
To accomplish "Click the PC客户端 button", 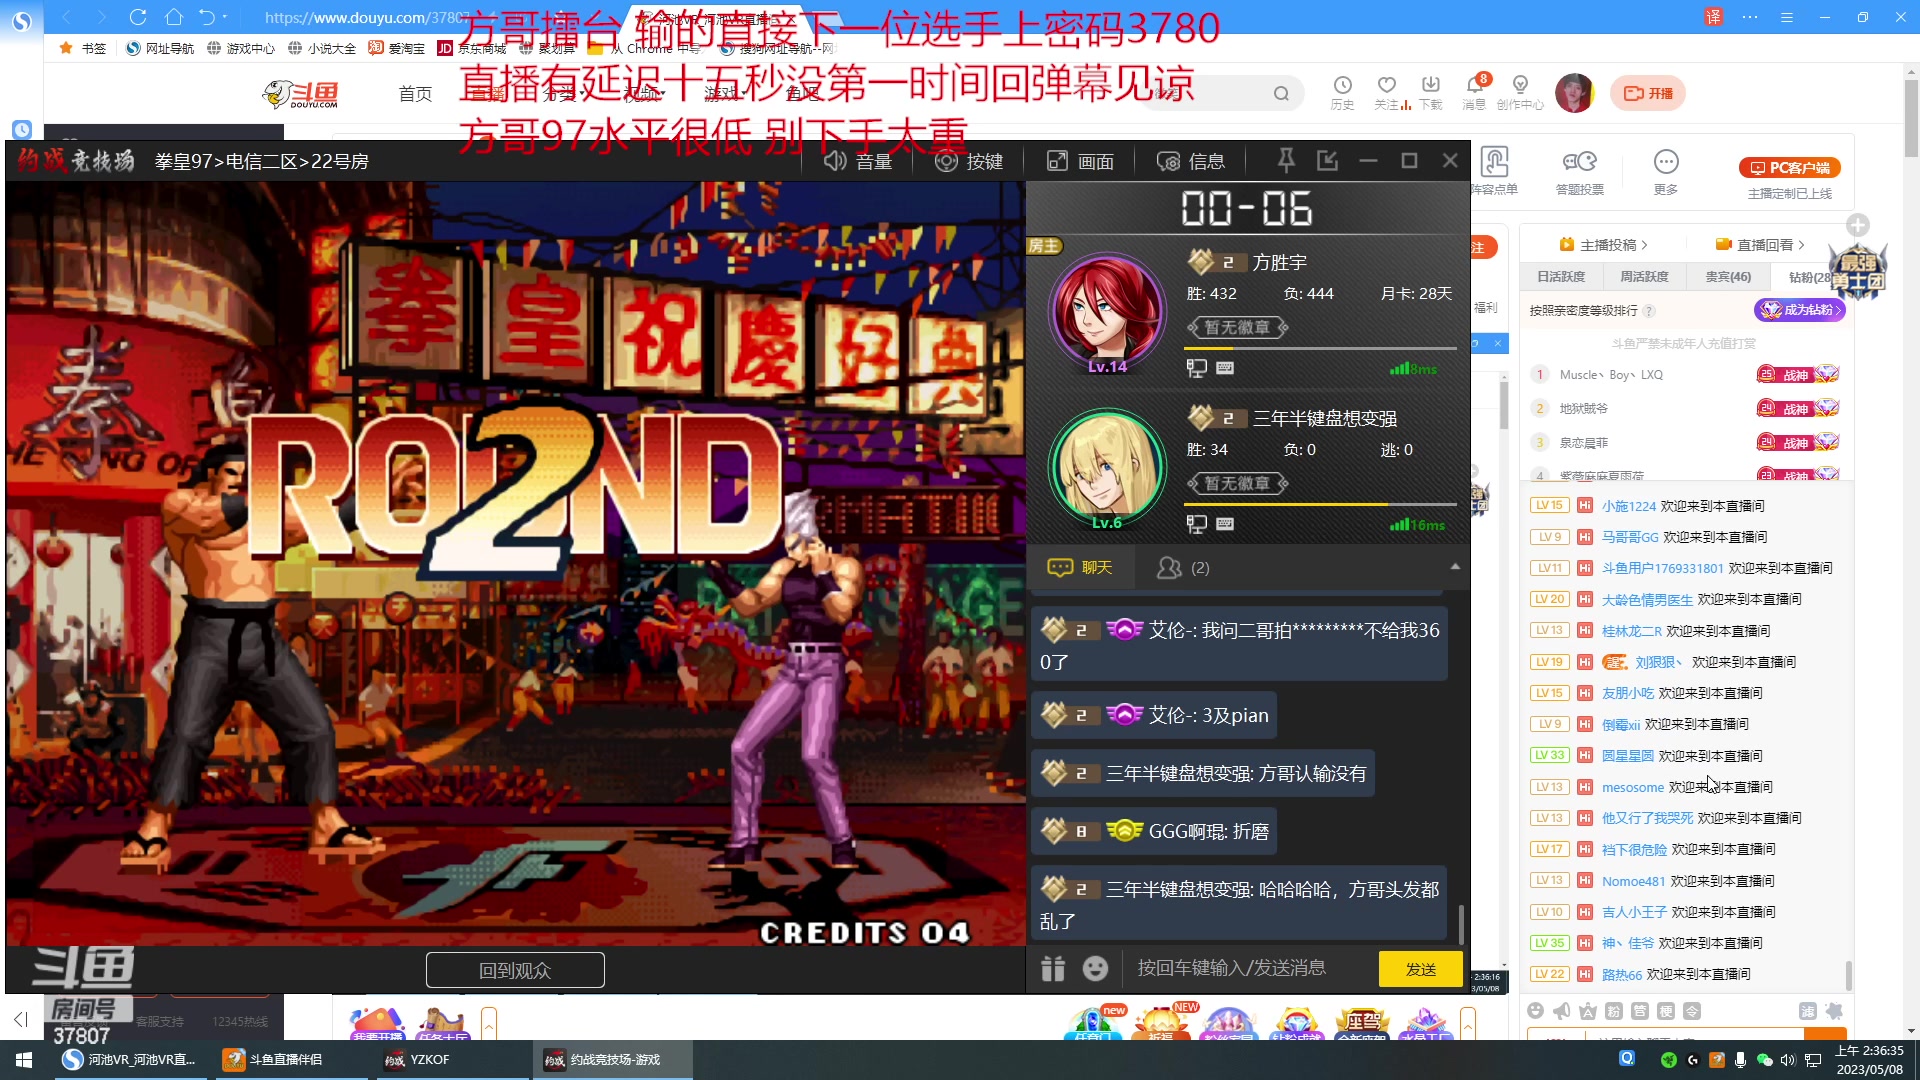I will pos(1790,168).
